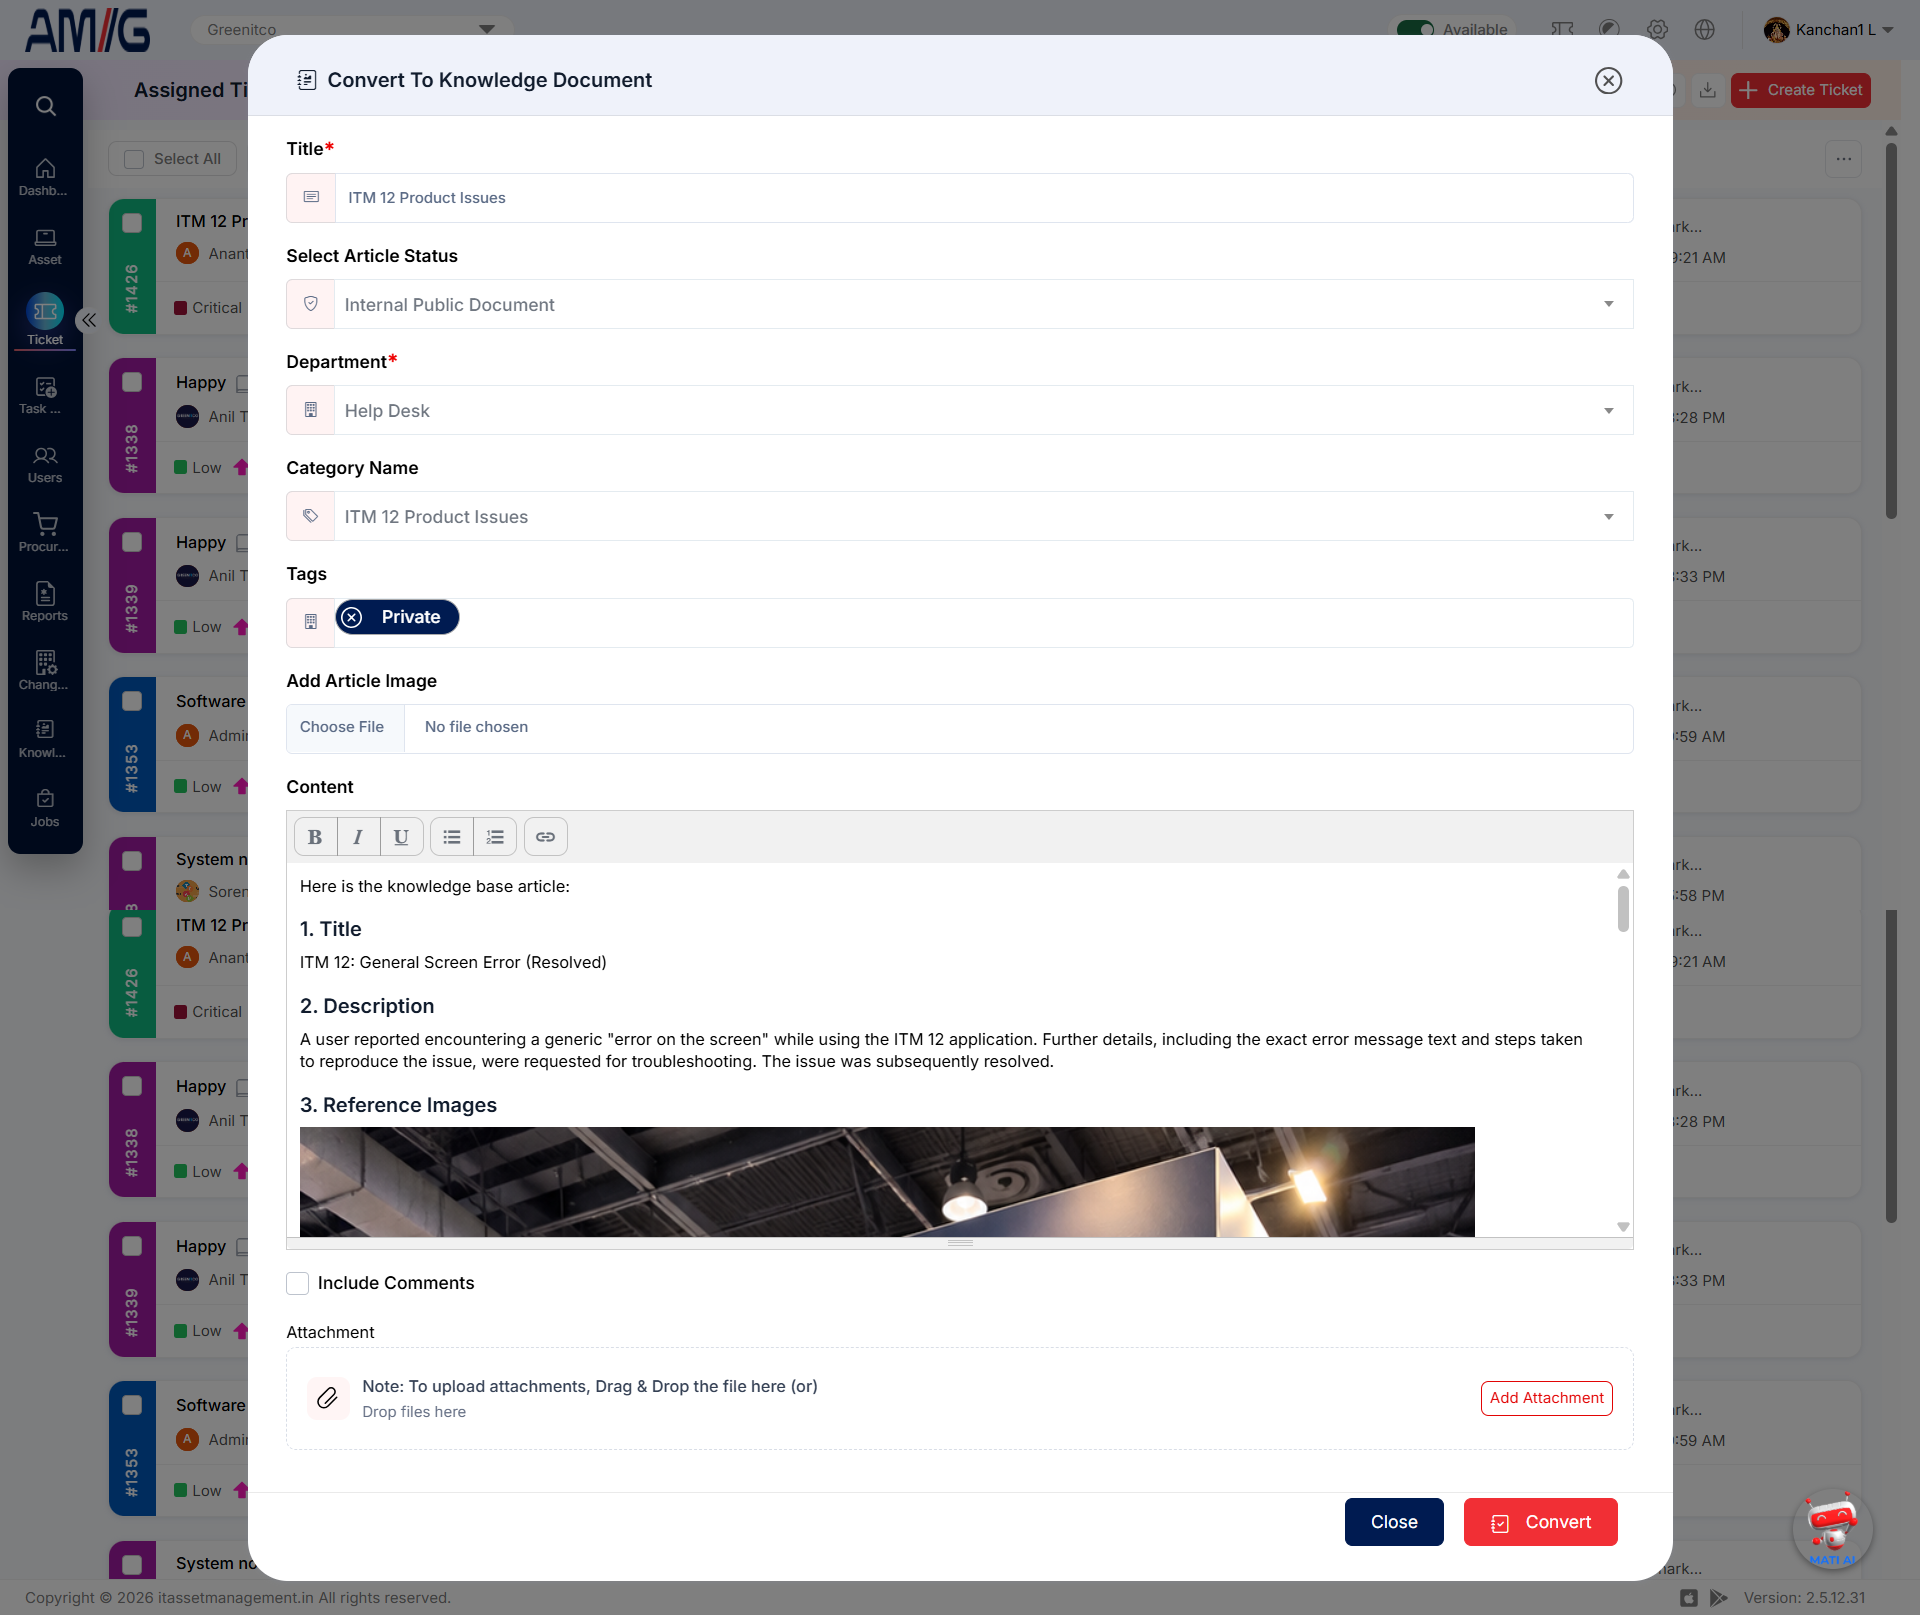Open Procurement module in sidebar

[x=45, y=533]
